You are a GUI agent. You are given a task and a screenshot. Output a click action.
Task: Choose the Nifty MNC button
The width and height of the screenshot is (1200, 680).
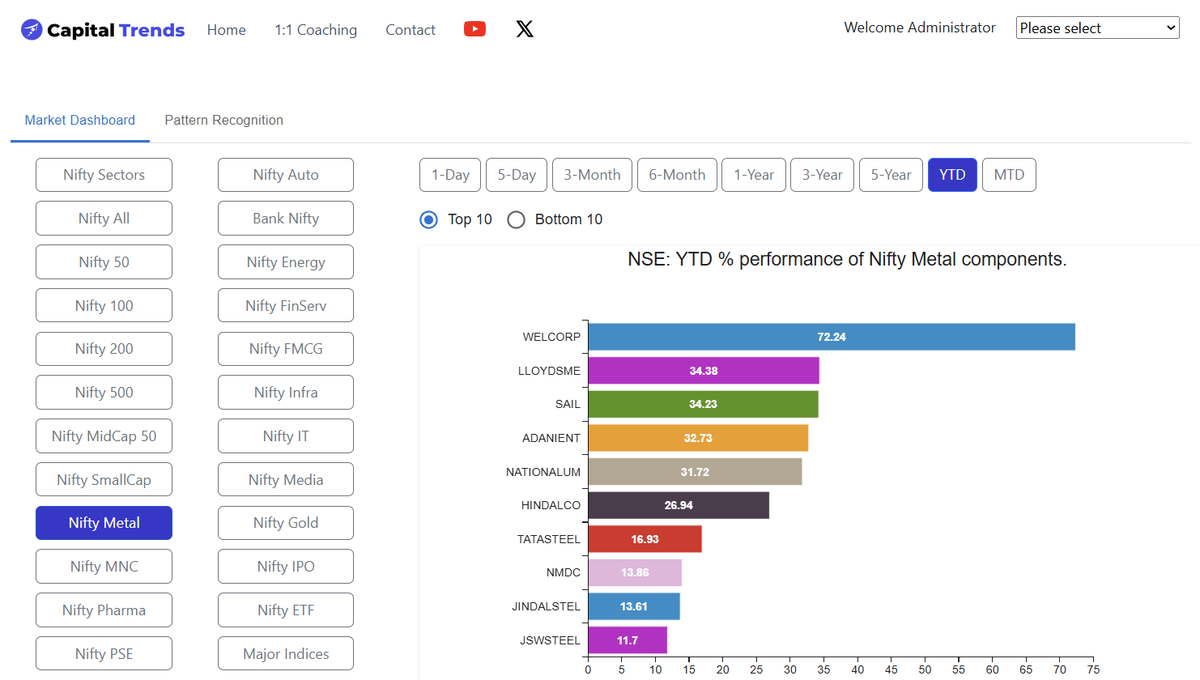click(104, 567)
